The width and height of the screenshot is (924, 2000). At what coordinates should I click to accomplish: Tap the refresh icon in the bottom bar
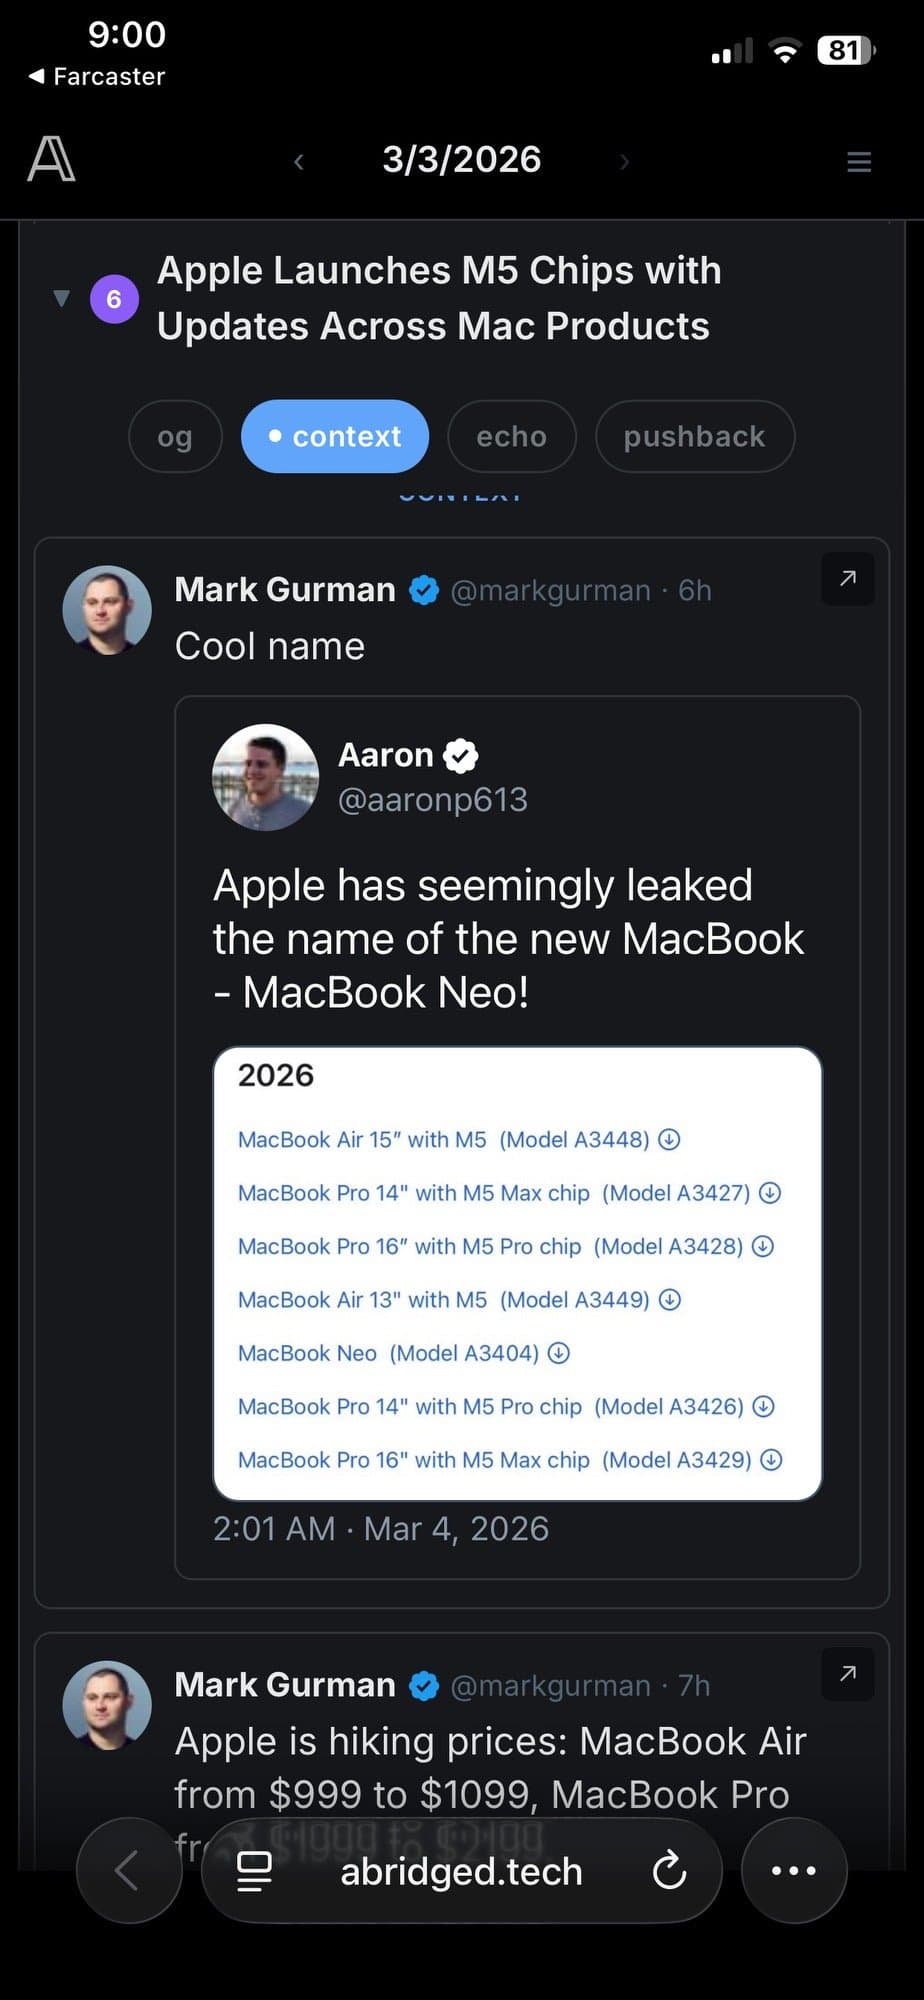670,1870
